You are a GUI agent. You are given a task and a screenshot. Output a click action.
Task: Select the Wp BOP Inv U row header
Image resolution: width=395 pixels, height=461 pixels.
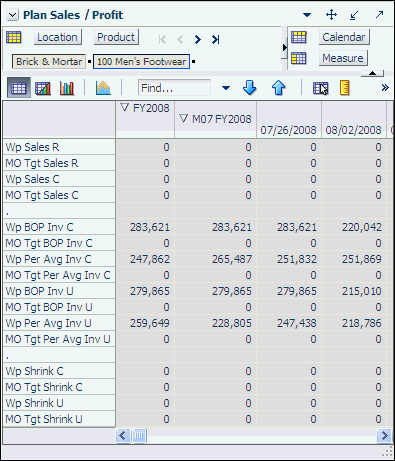pyautogui.click(x=59, y=291)
